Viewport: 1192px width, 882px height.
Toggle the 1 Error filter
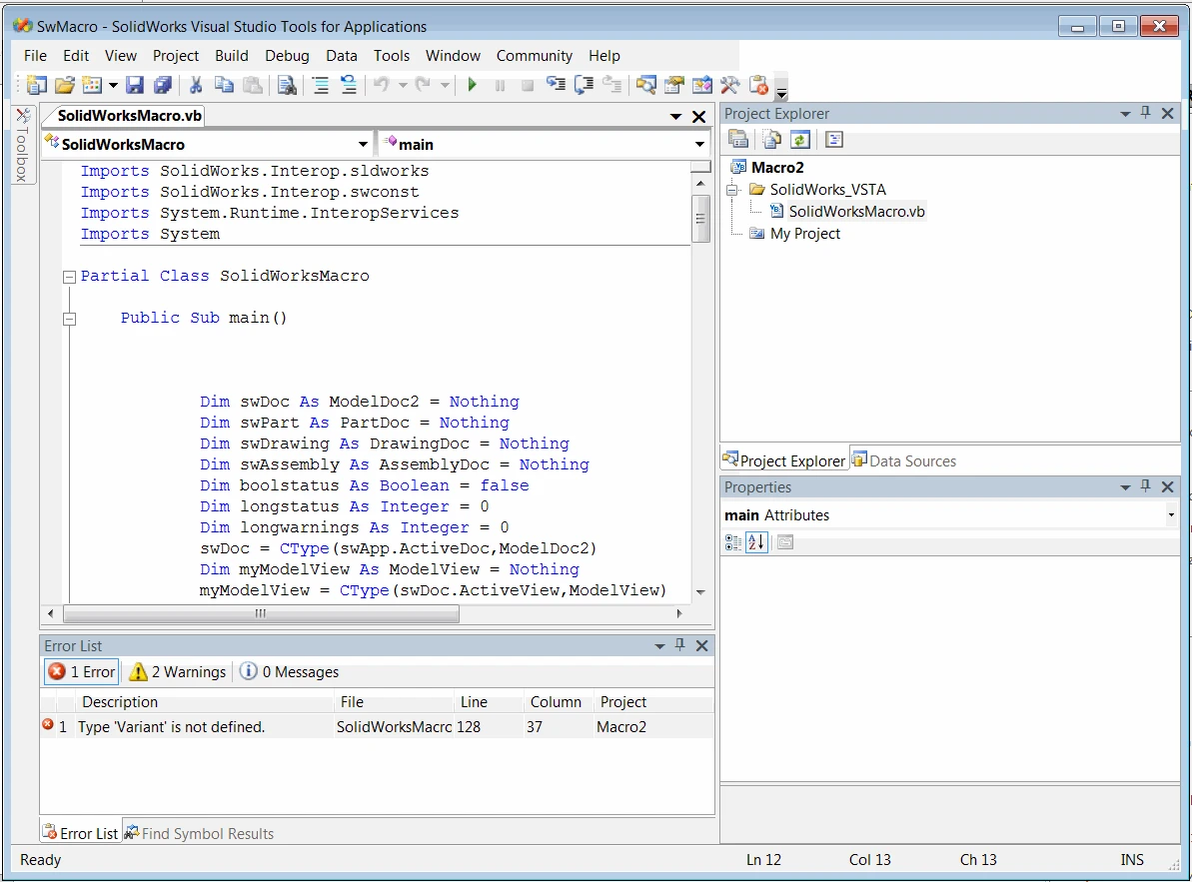pos(82,672)
